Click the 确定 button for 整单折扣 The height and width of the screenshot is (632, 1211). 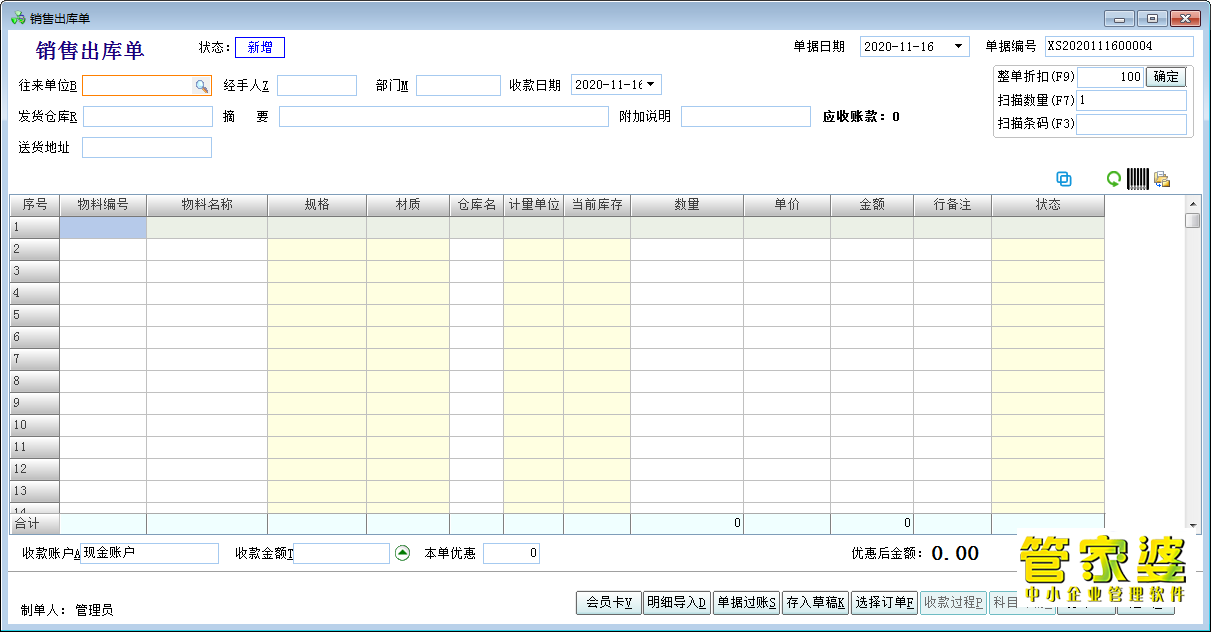click(x=1166, y=77)
